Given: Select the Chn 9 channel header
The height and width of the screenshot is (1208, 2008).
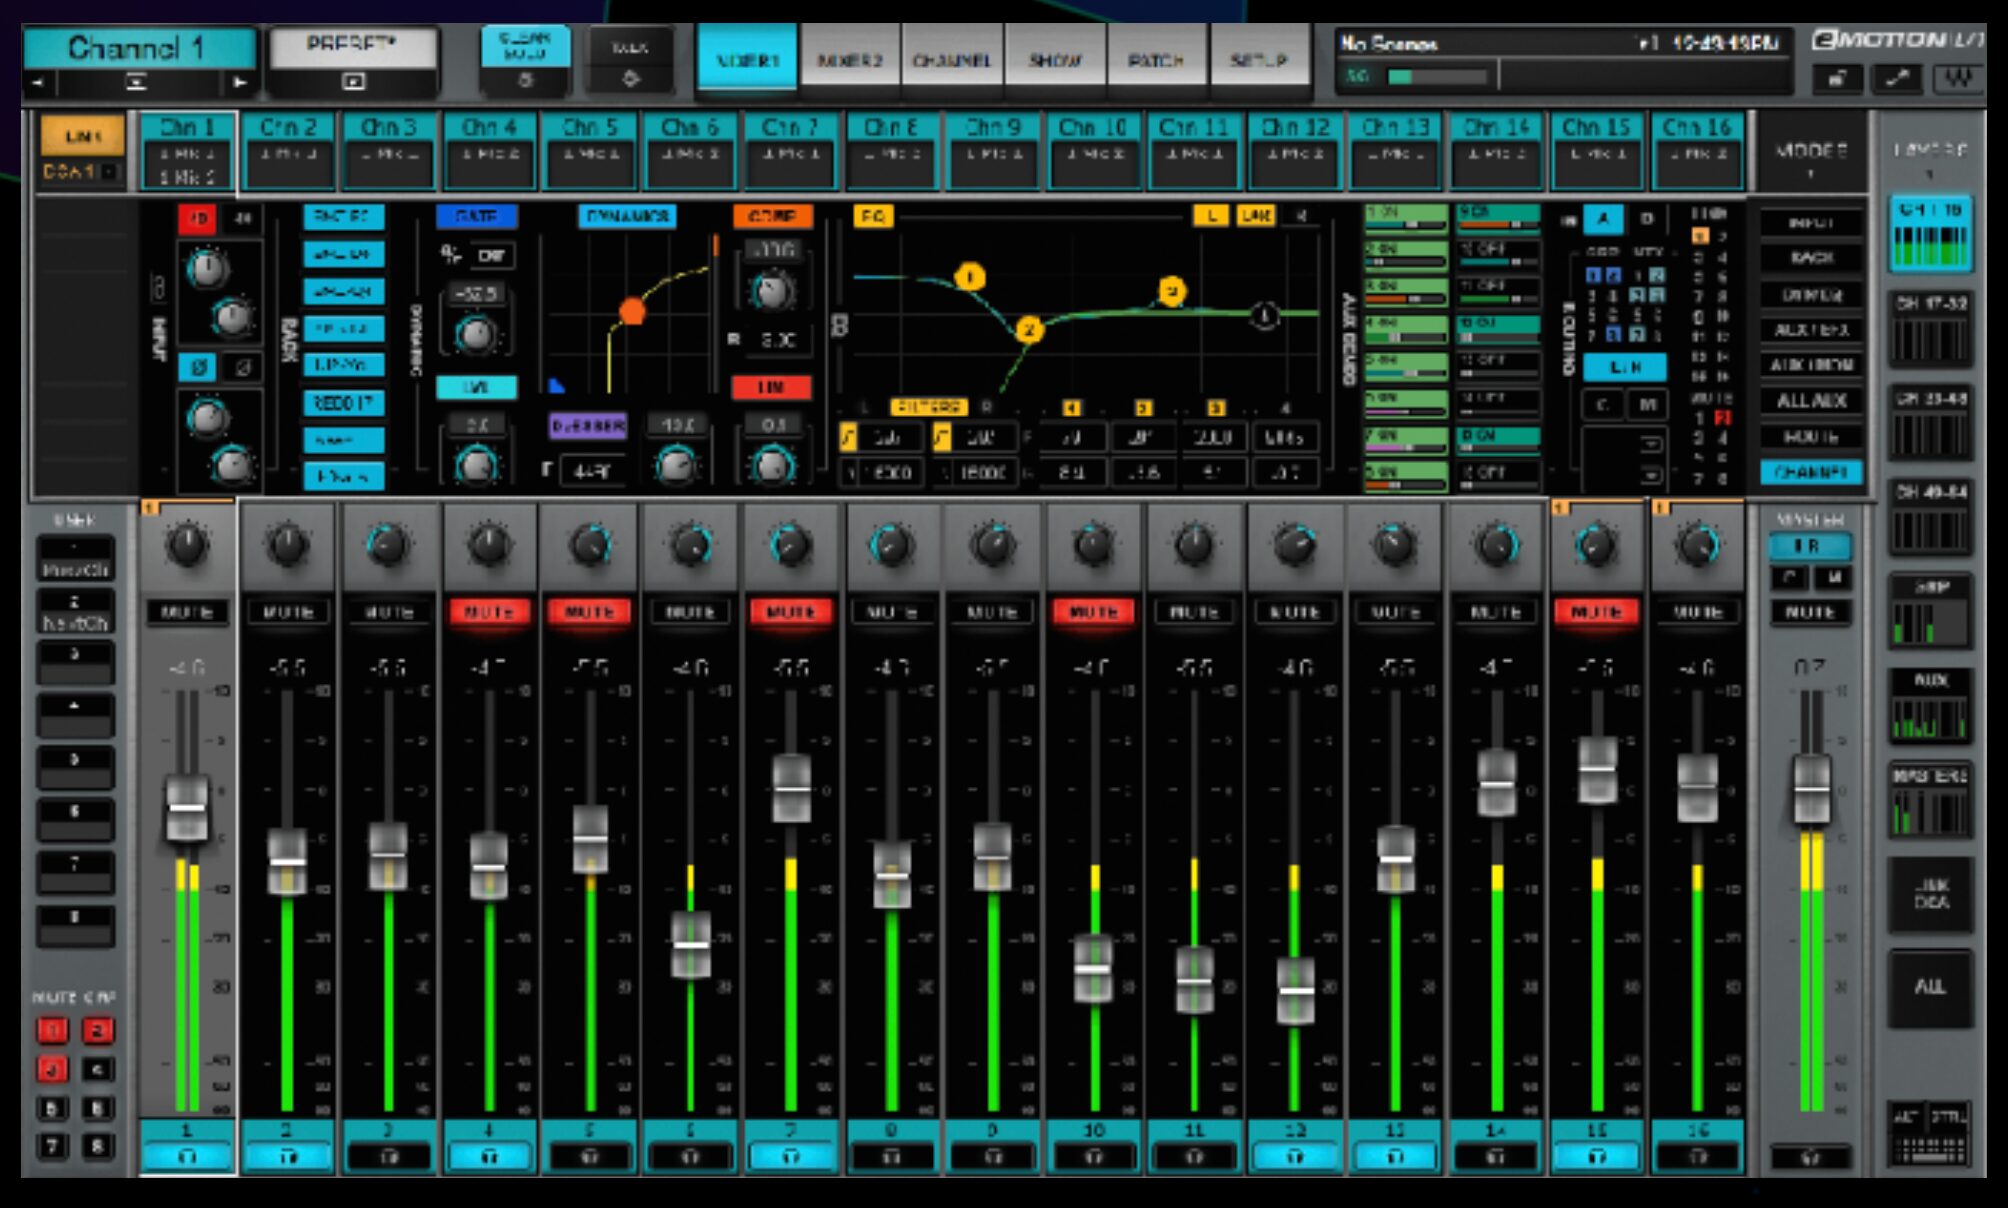Looking at the screenshot, I should [993, 150].
